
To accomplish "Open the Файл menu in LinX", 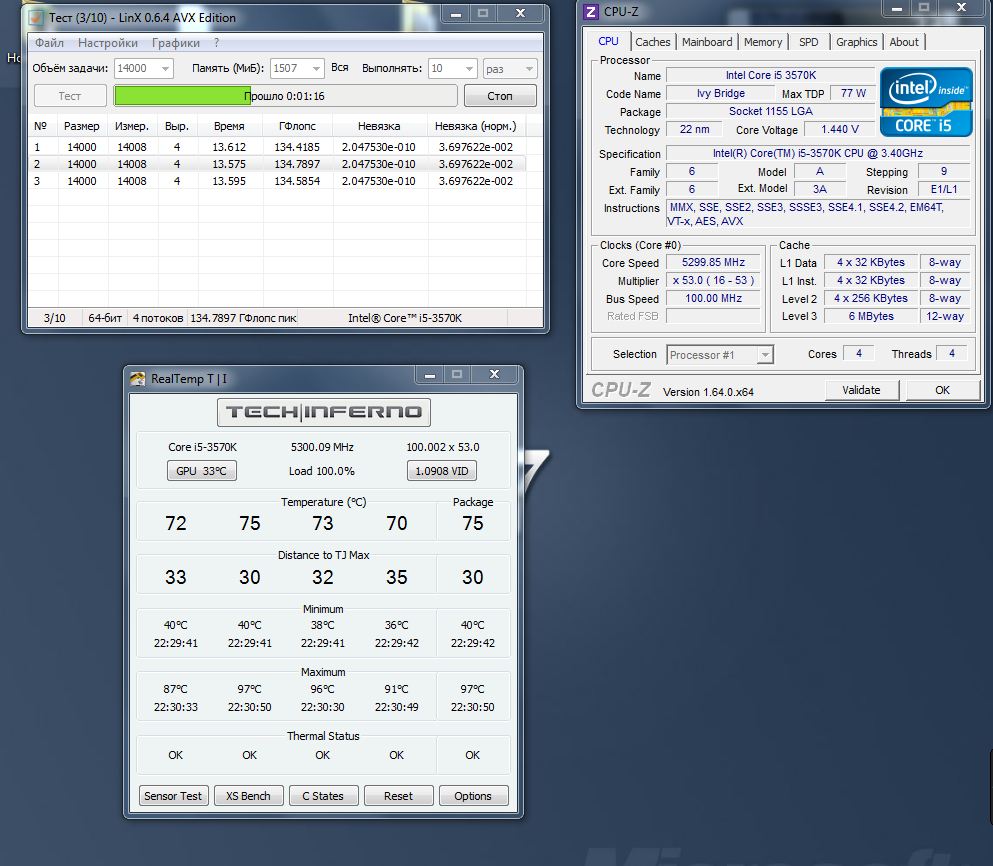I will pyautogui.click(x=49, y=43).
